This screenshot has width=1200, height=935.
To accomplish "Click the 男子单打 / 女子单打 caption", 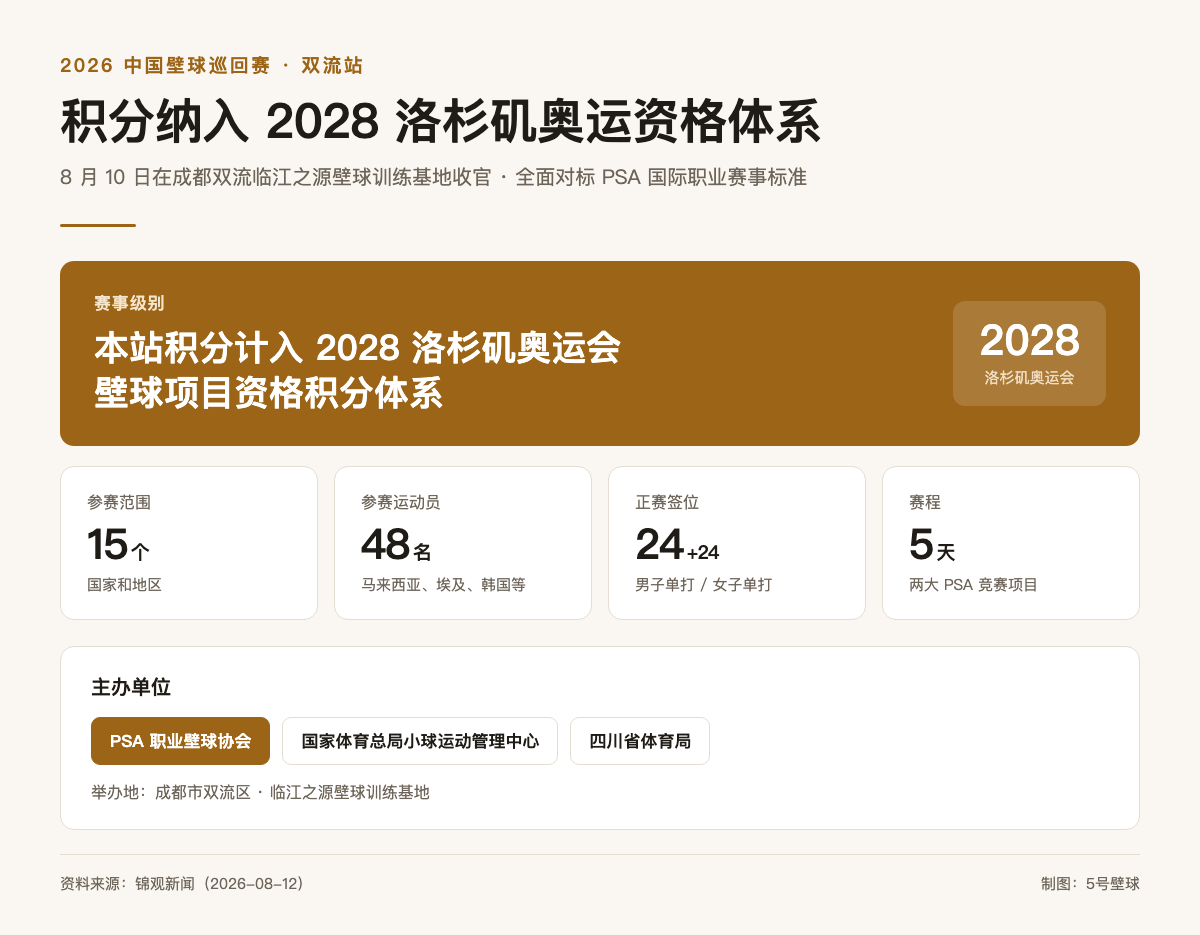I will tap(703, 585).
